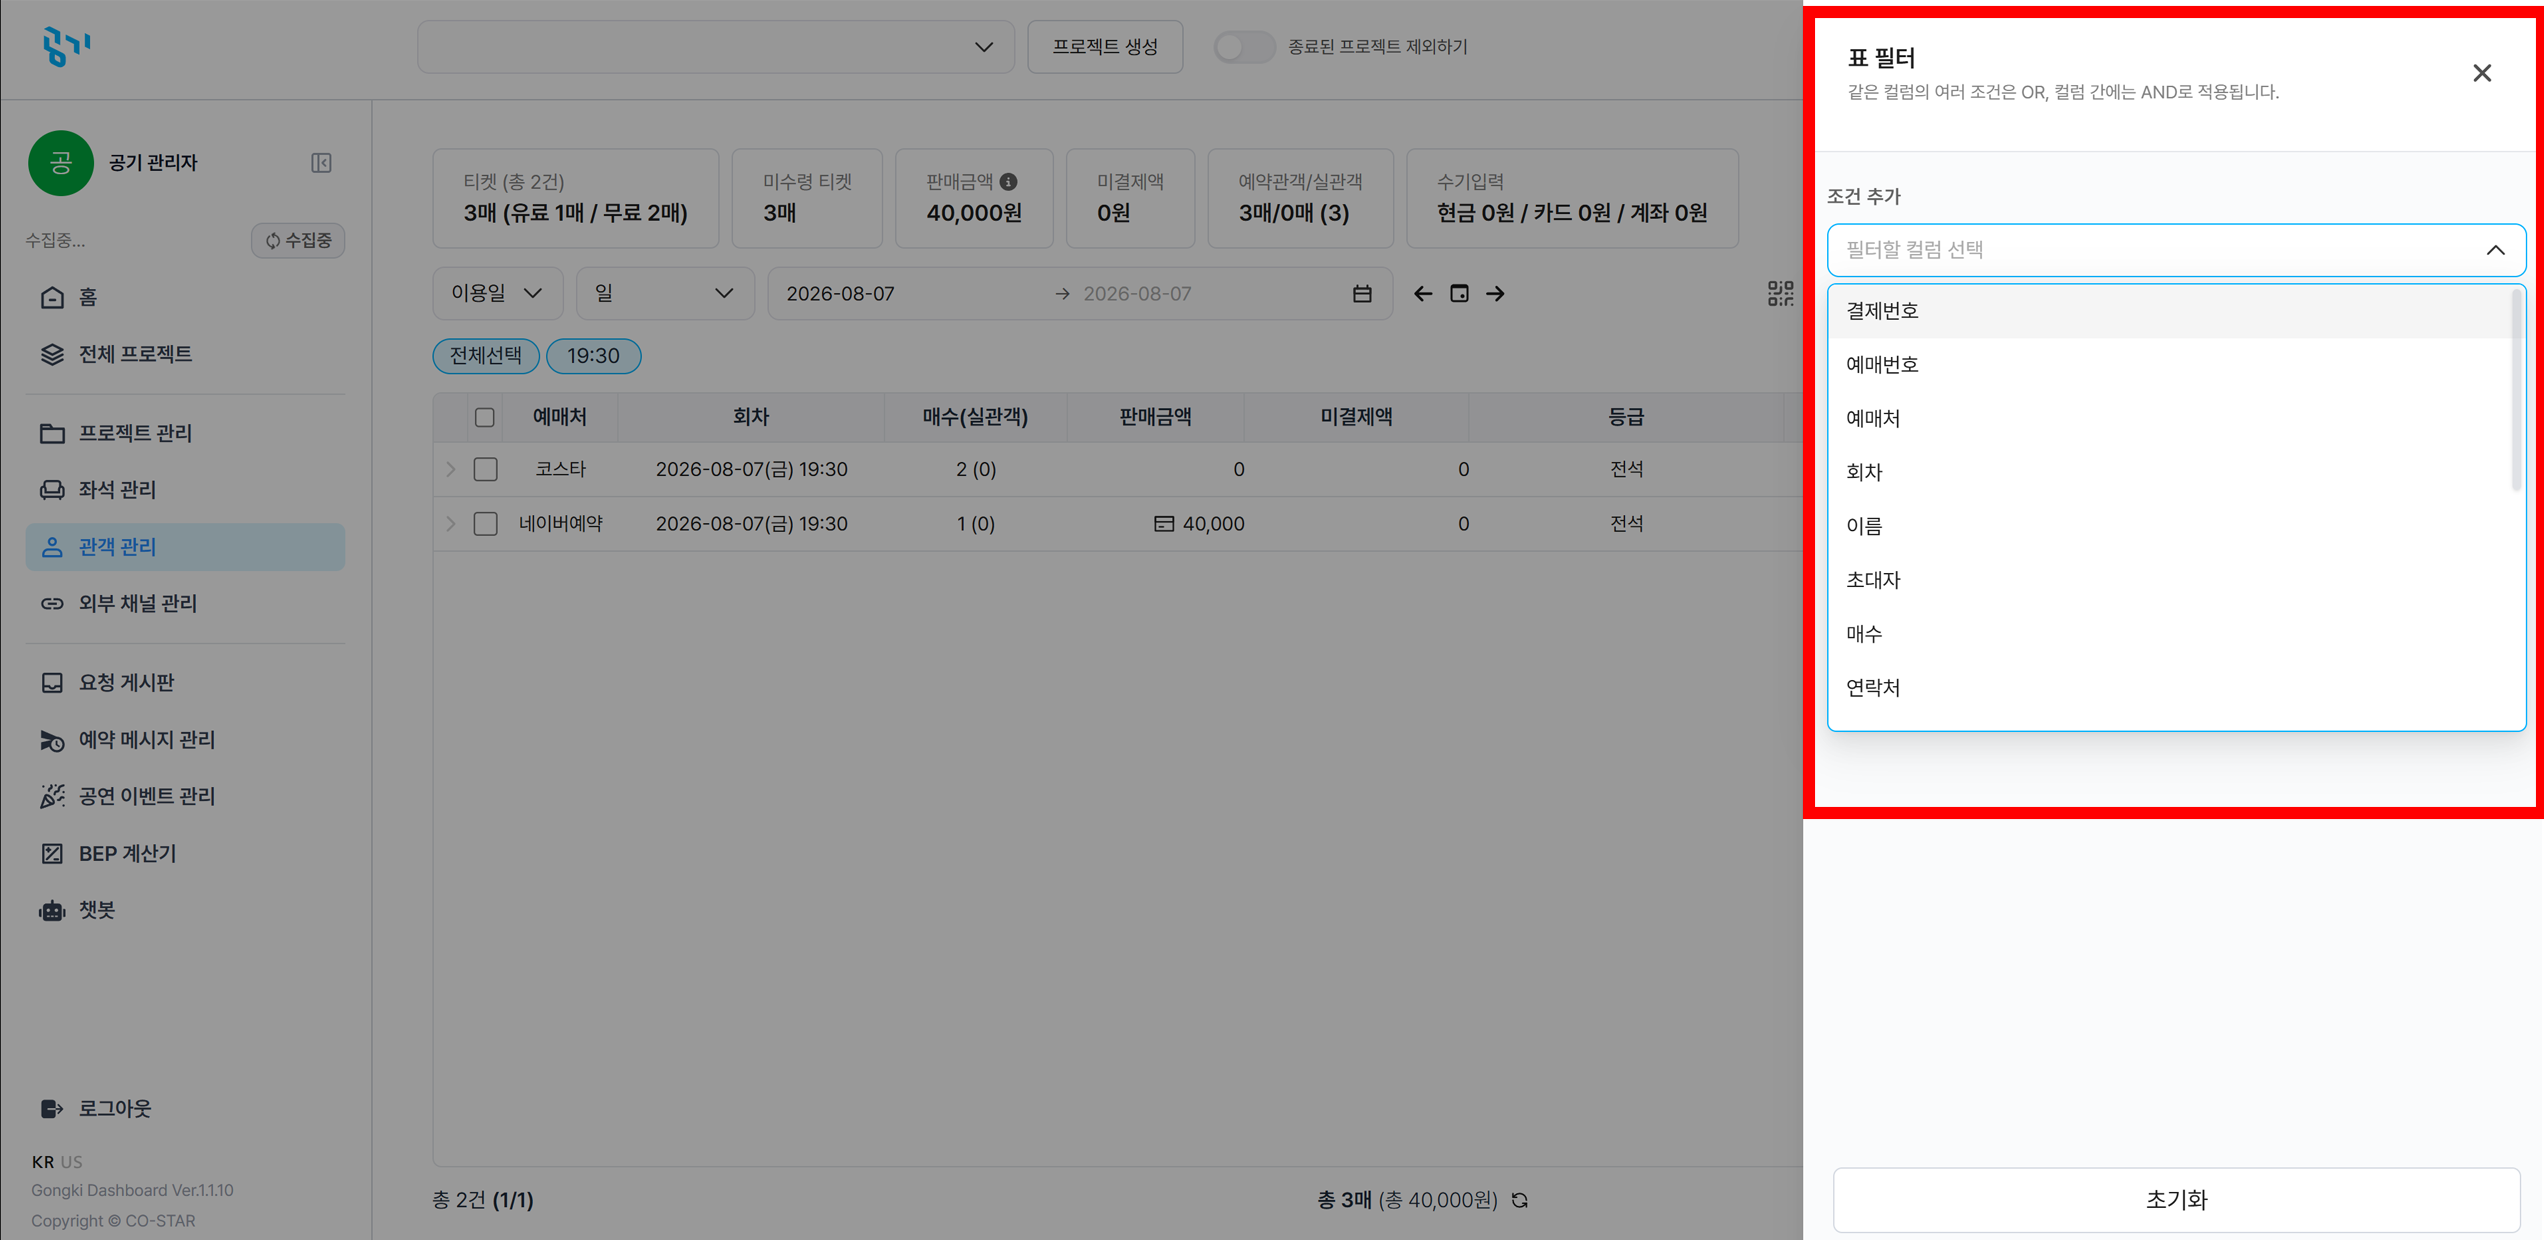Image resolution: width=2544 pixels, height=1240 pixels.
Task: Check the 코스타 row checkbox
Action: tap(486, 469)
